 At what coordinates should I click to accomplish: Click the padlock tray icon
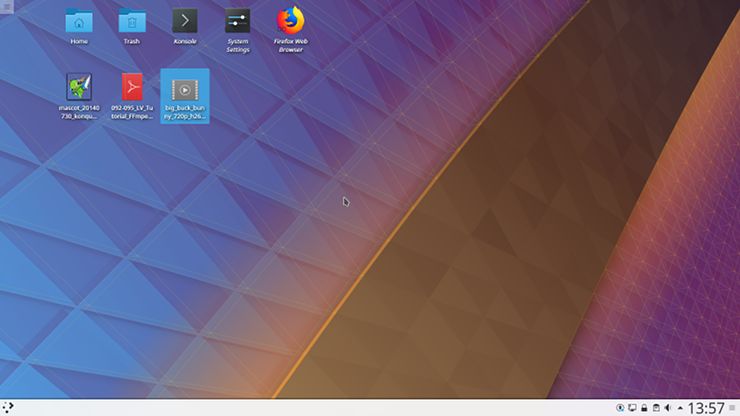(644, 408)
